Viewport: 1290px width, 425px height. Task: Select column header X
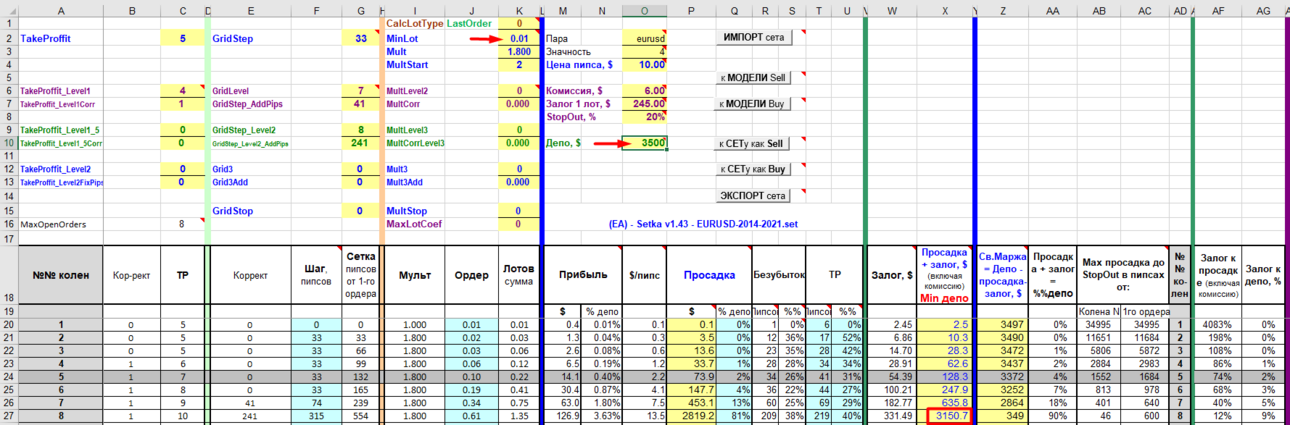944,10
